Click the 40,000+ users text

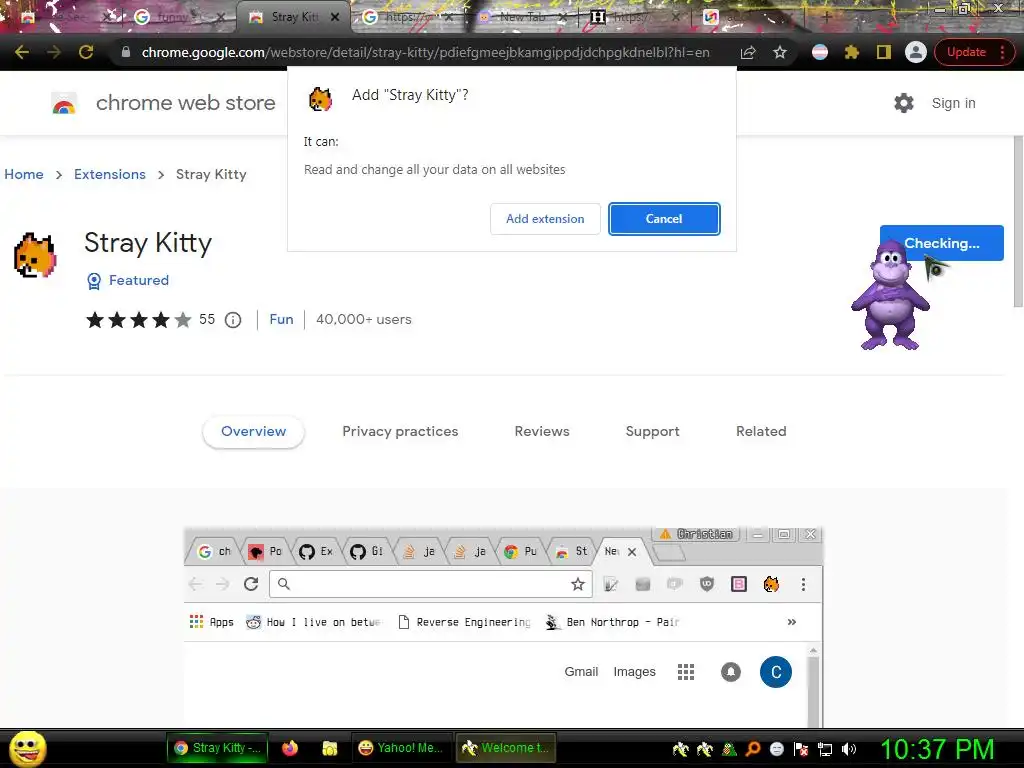(364, 319)
